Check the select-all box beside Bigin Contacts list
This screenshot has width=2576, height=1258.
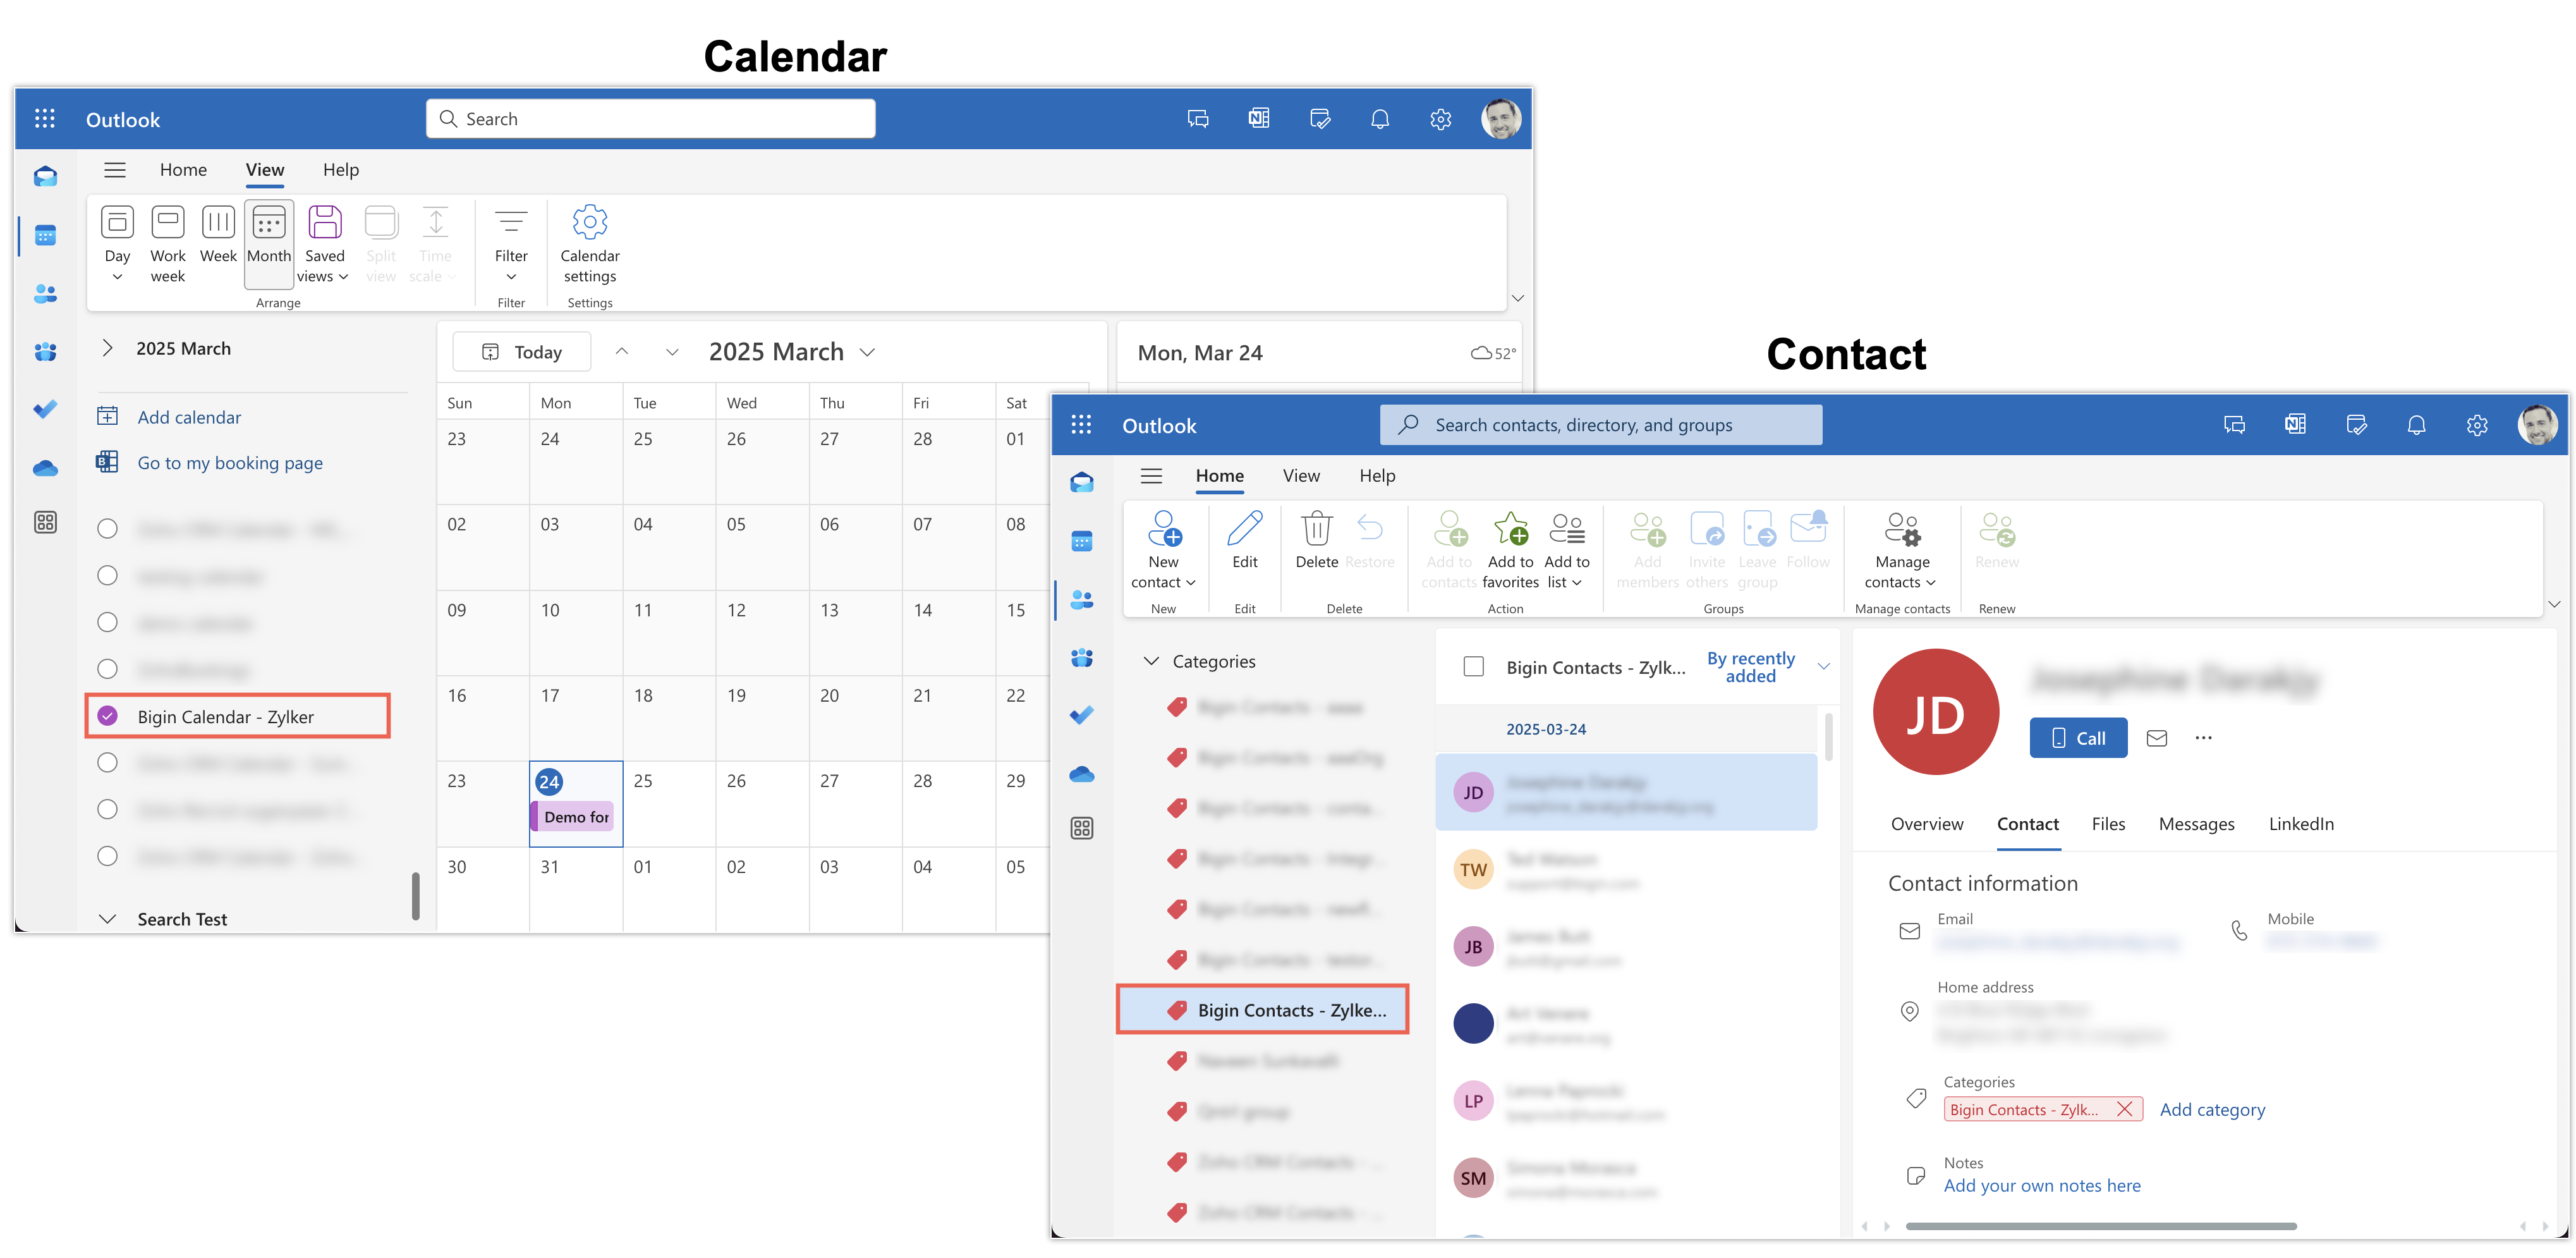[x=1473, y=667]
